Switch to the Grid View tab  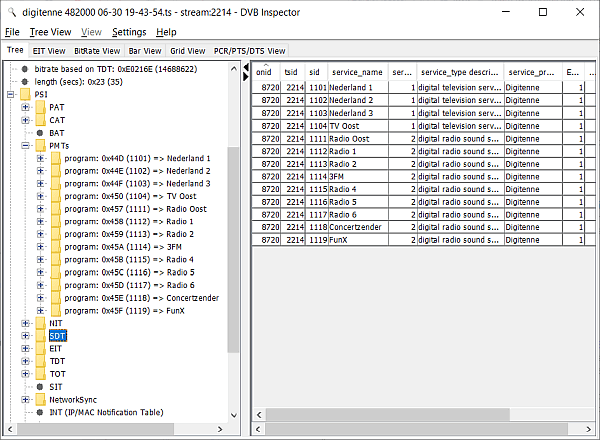(x=188, y=51)
